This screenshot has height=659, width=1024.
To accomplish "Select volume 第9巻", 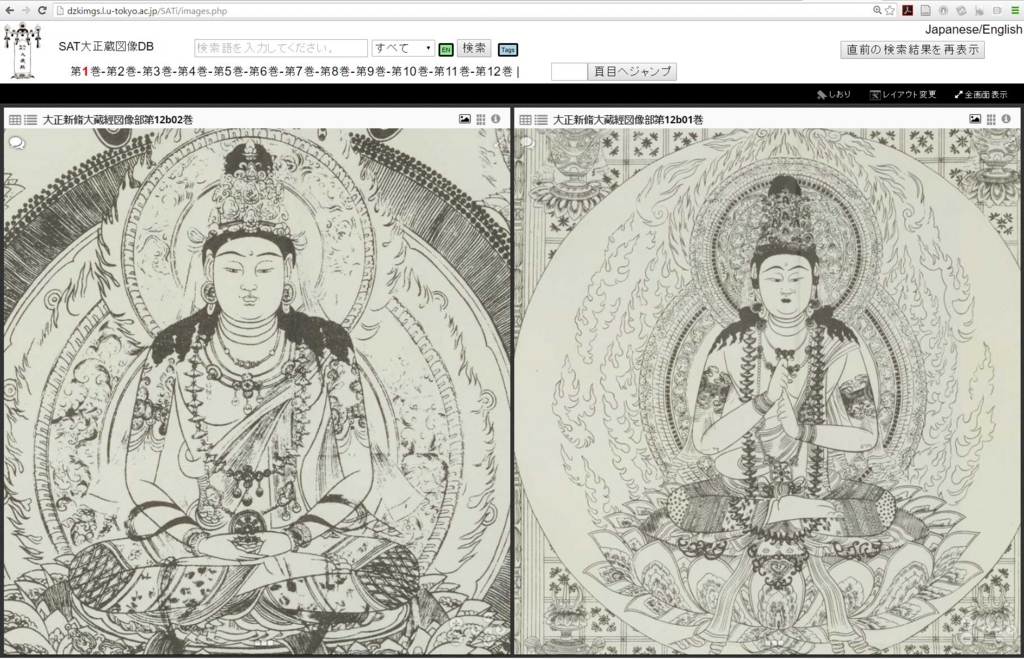I will pos(370,71).
